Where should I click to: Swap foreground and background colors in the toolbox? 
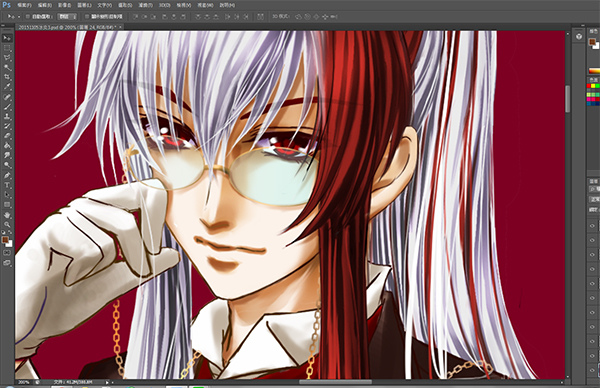click(10, 232)
